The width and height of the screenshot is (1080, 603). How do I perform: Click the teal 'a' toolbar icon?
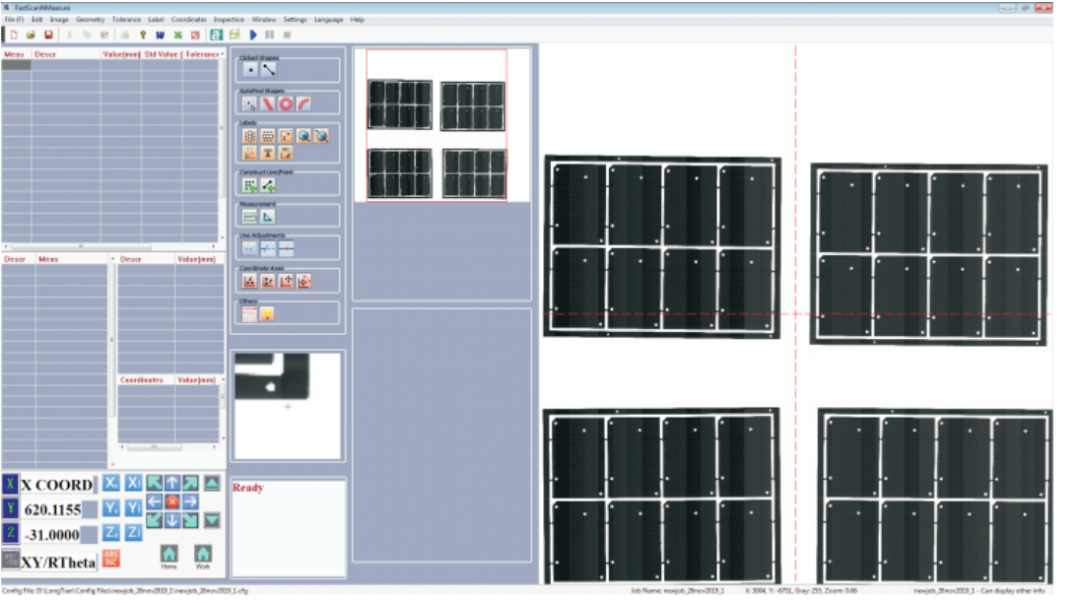pos(216,34)
